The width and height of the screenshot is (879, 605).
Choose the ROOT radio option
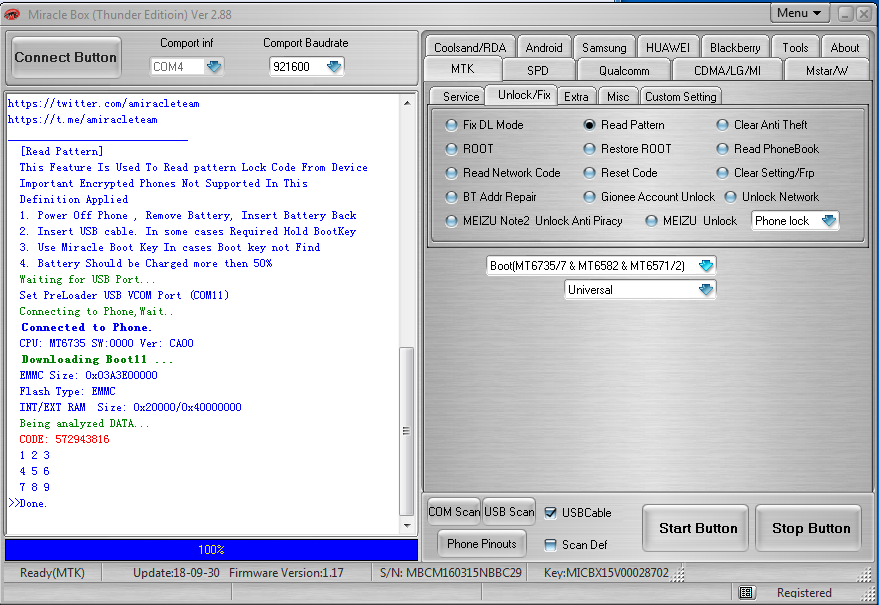[451, 149]
